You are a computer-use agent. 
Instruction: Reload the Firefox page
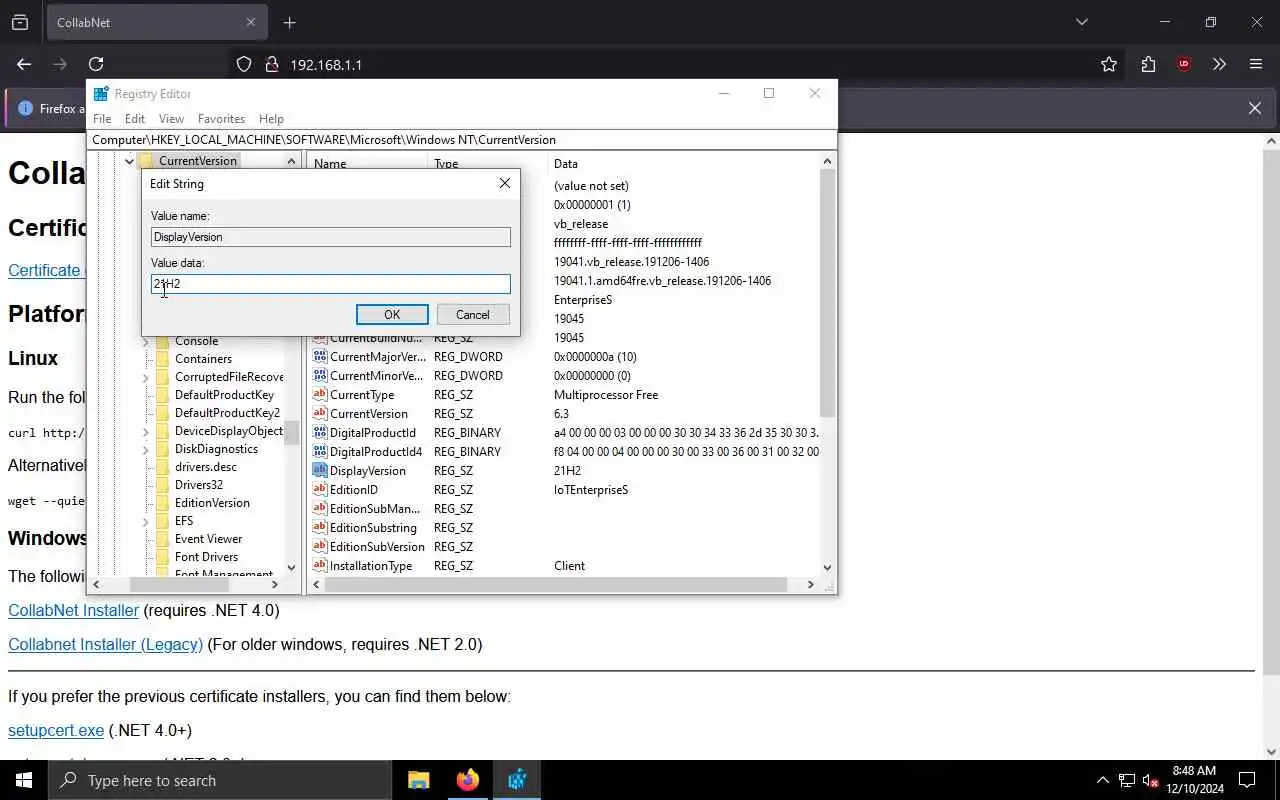(x=96, y=64)
